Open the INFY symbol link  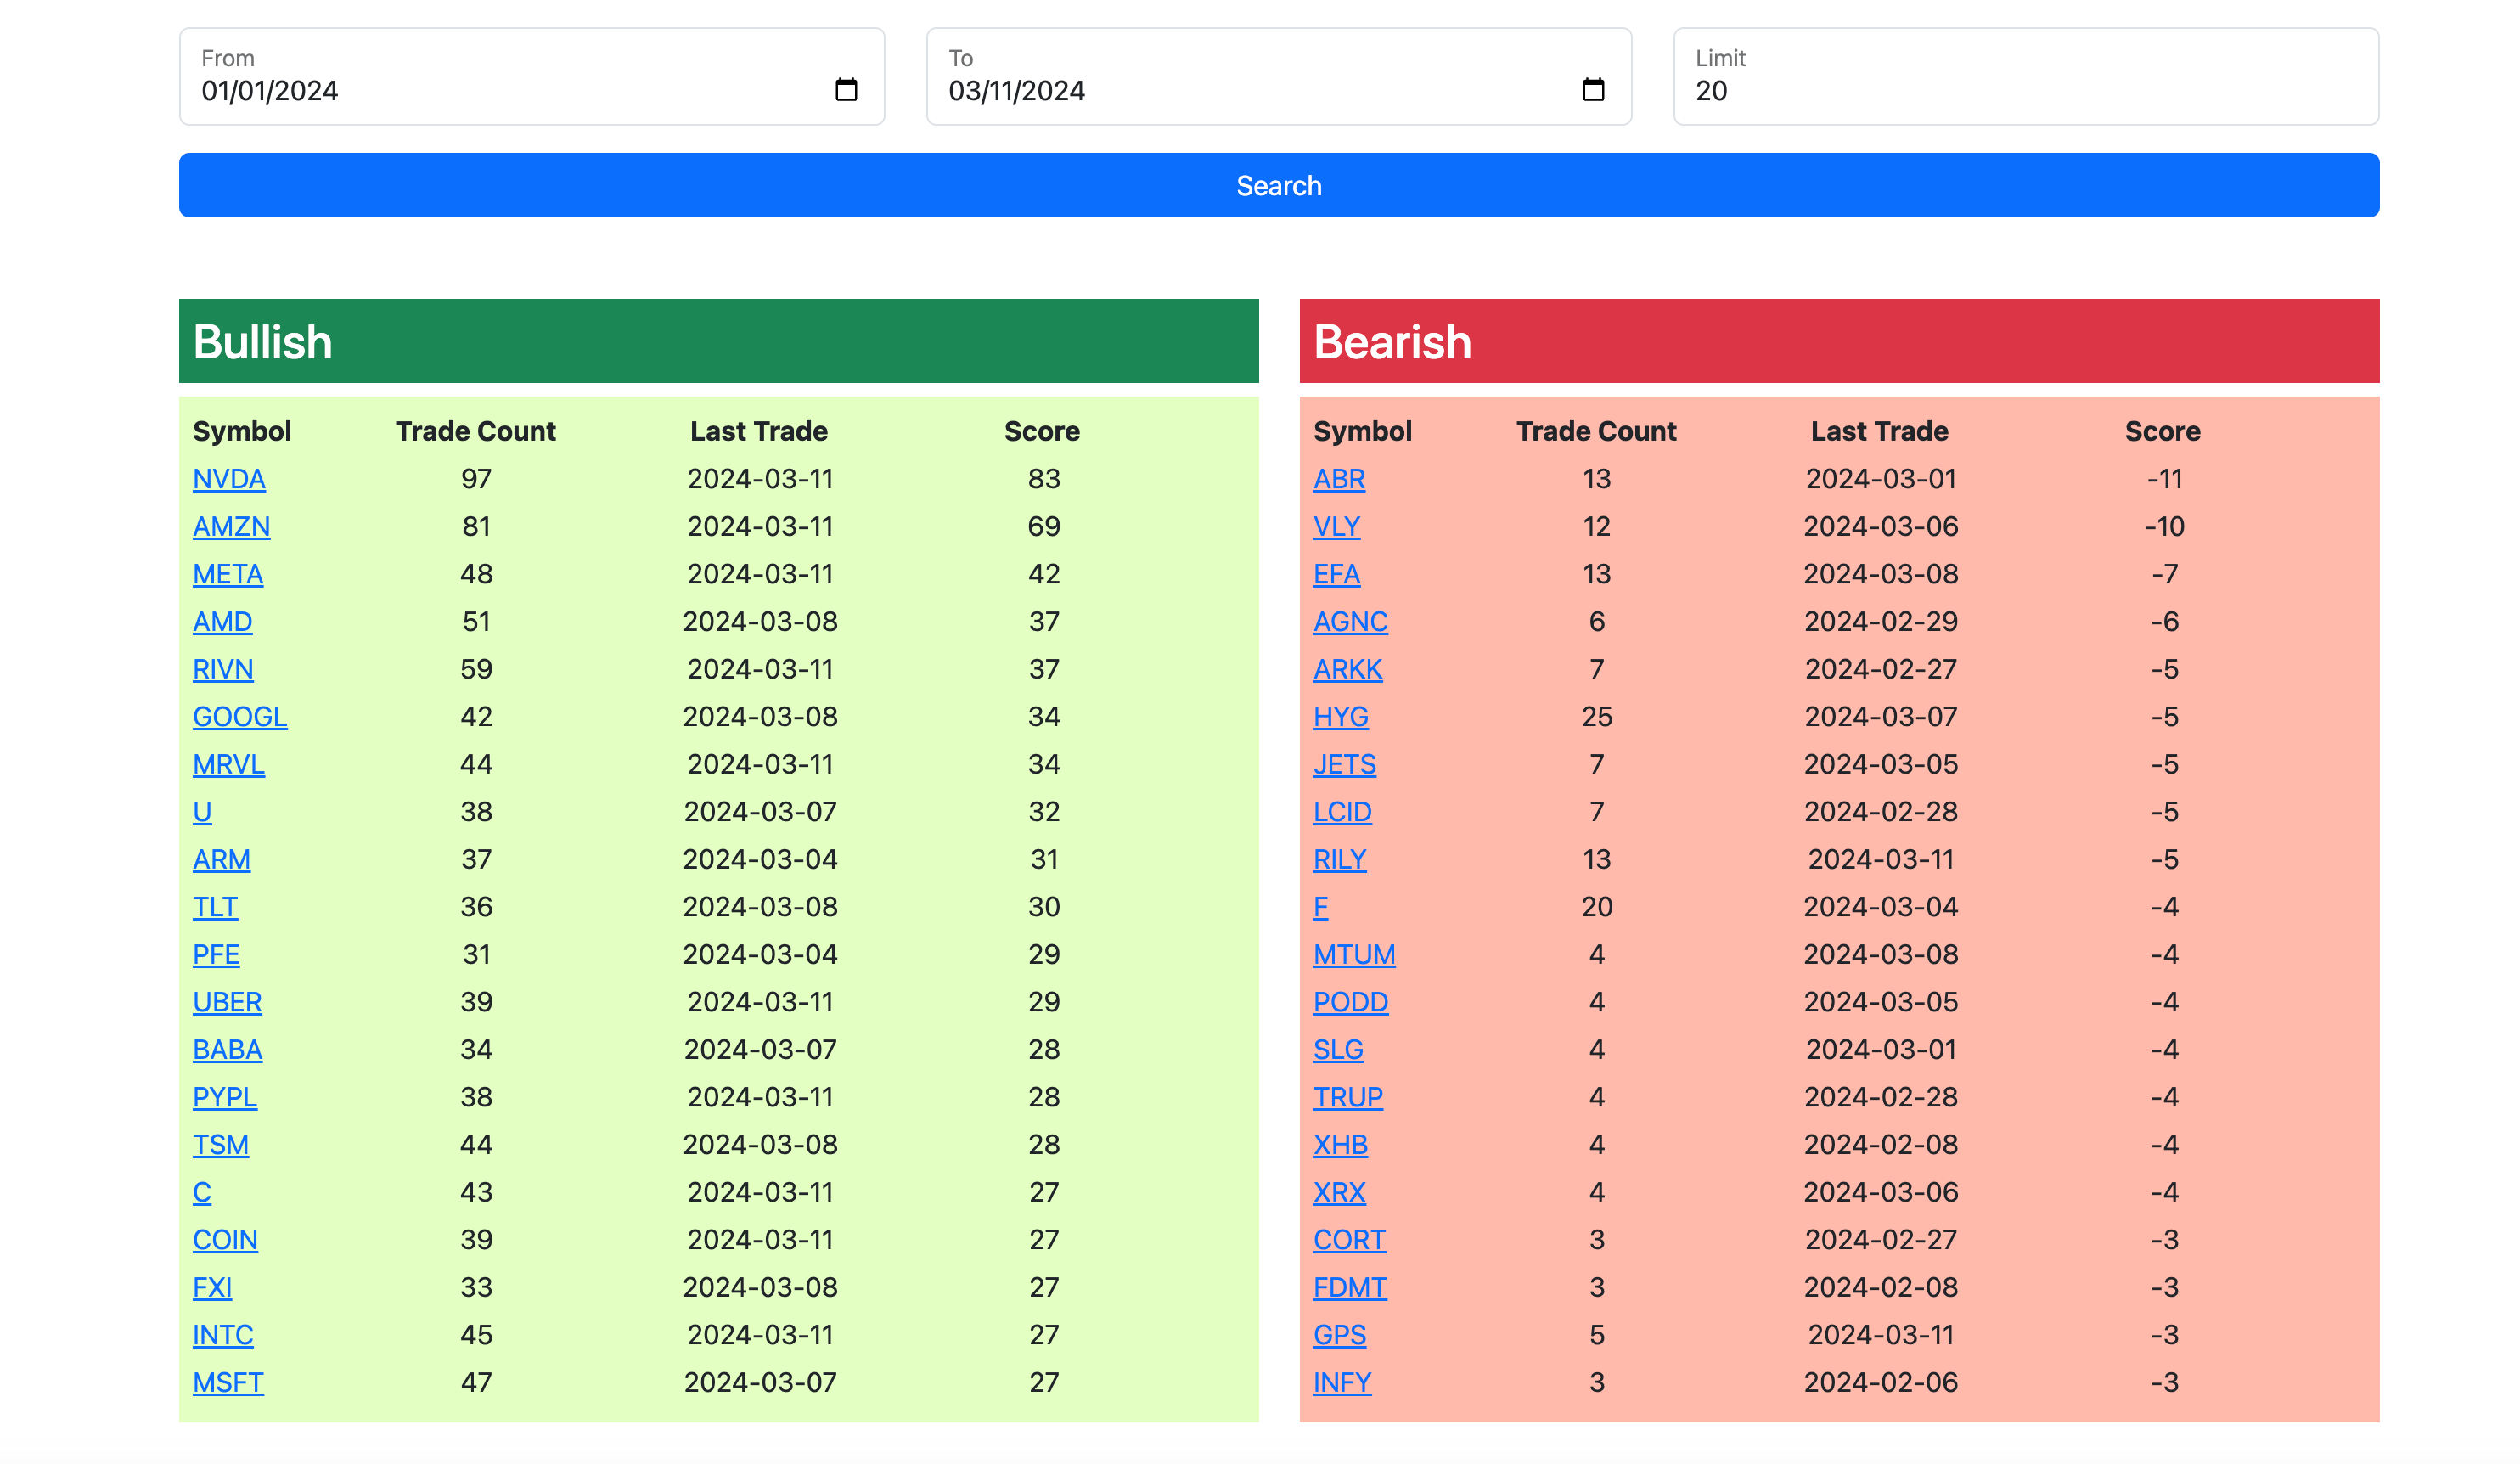pyautogui.click(x=1342, y=1383)
